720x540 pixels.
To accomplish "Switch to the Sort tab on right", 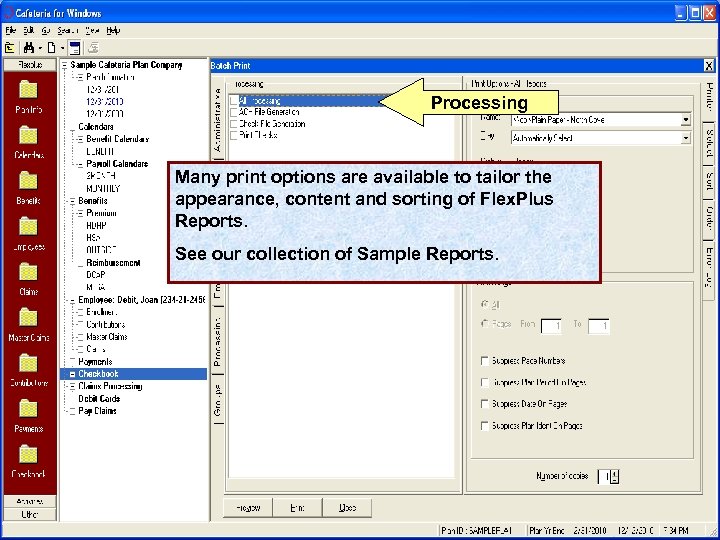I will [x=709, y=181].
